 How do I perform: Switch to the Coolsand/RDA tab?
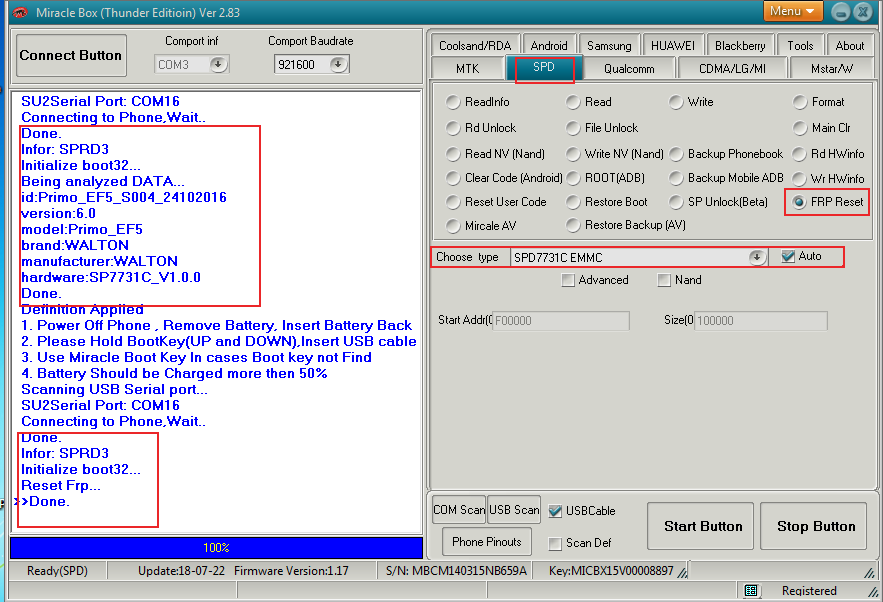click(475, 46)
